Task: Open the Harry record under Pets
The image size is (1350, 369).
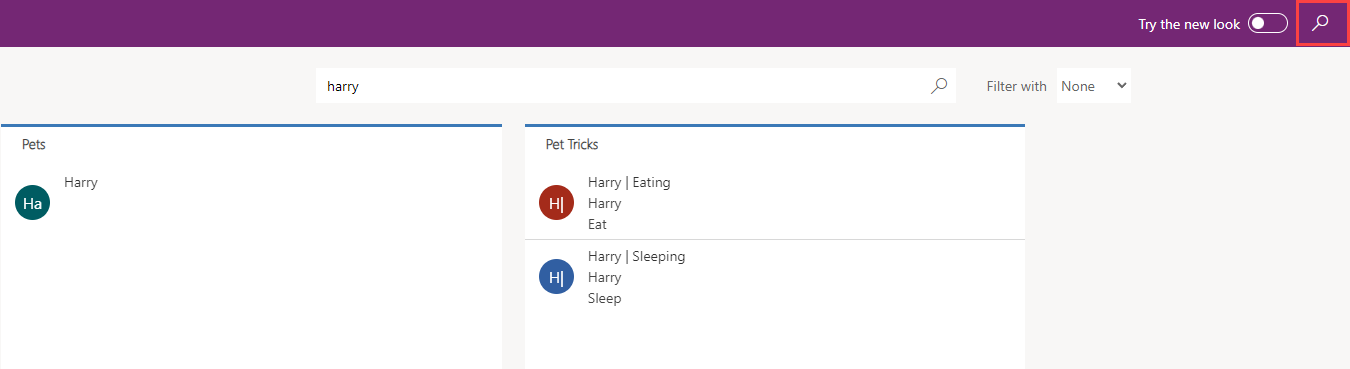Action: coord(81,182)
